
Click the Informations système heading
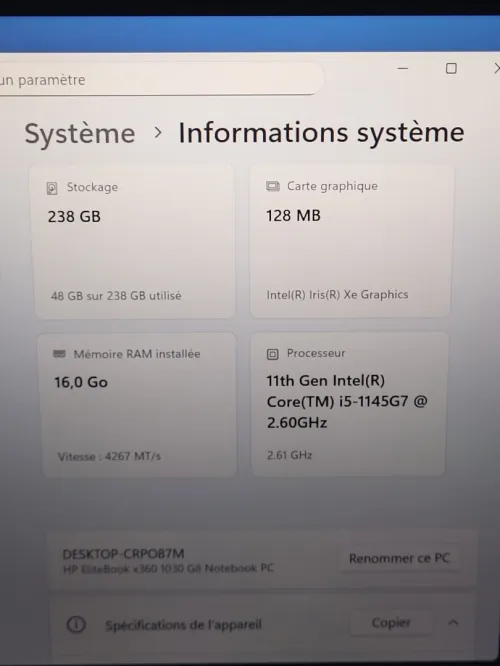(x=321, y=133)
